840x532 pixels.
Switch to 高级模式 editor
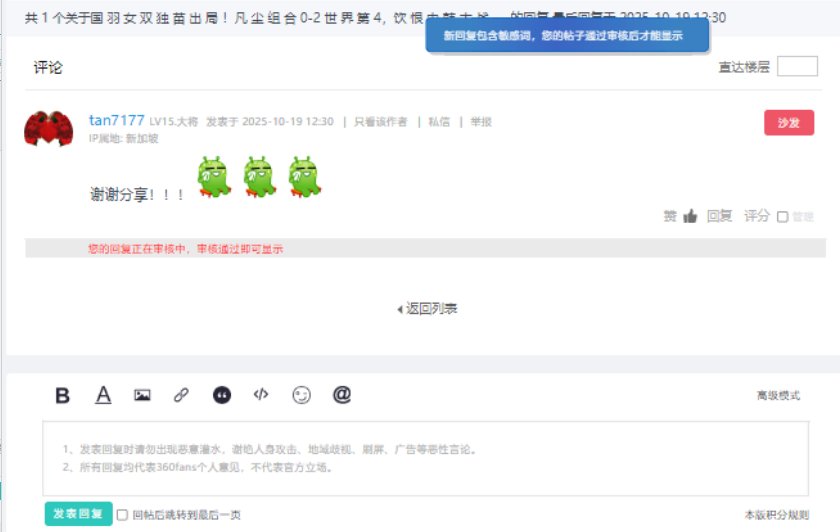point(778,395)
